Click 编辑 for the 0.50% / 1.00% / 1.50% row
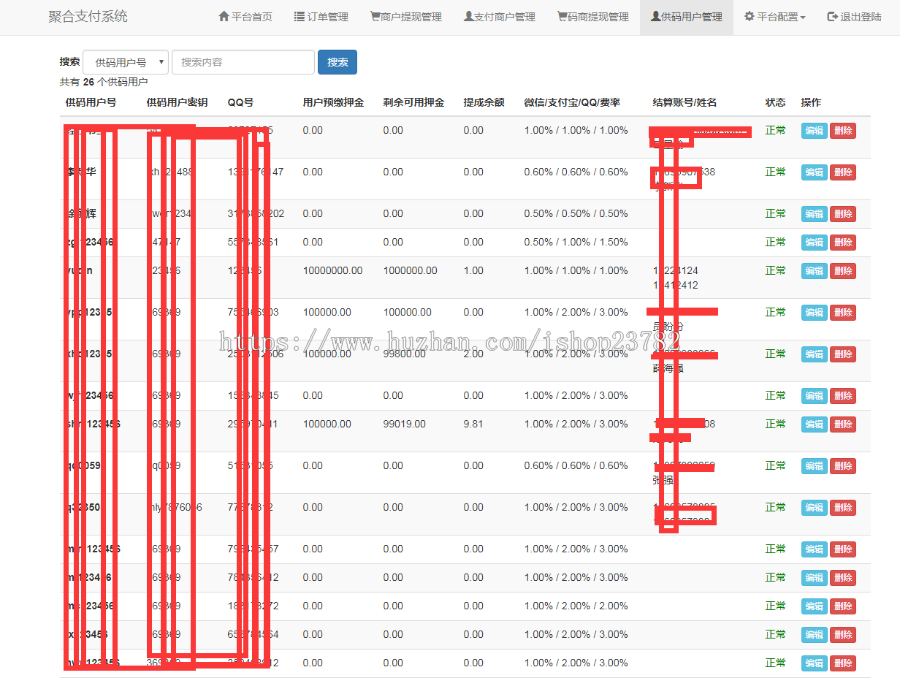This screenshot has height=678, width=900. 814,242
